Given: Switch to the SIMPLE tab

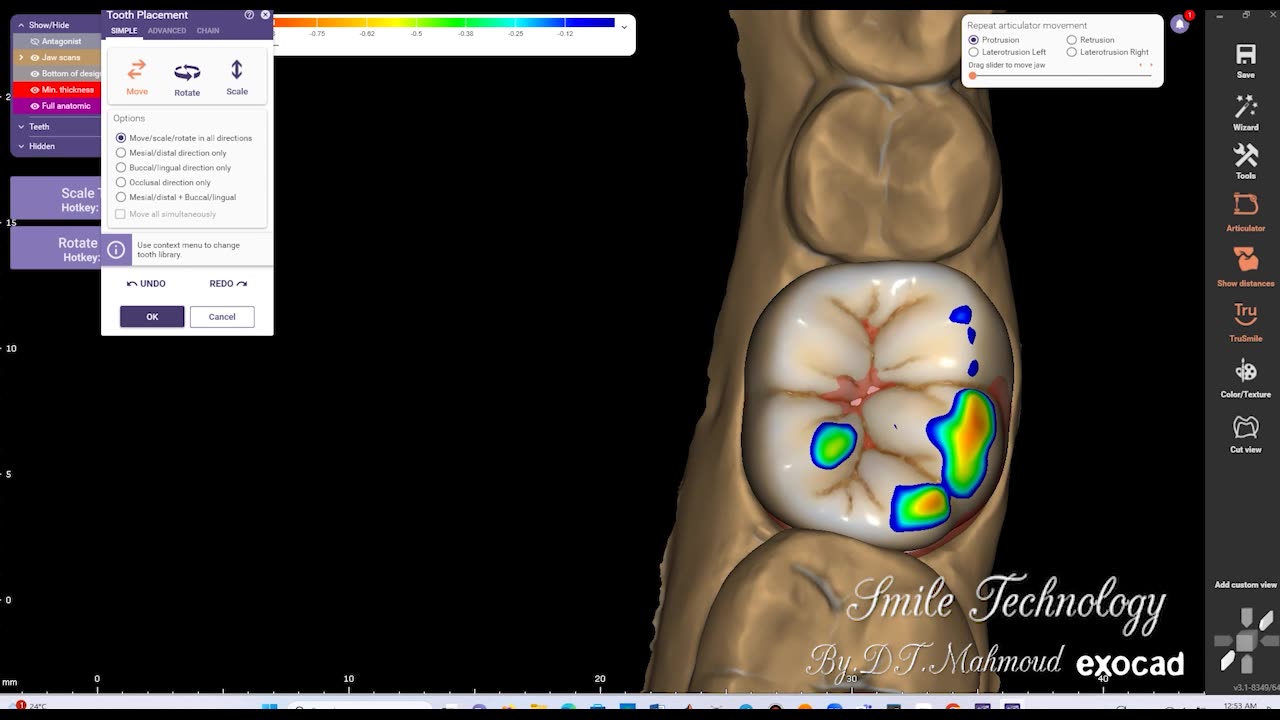Looking at the screenshot, I should point(124,31).
